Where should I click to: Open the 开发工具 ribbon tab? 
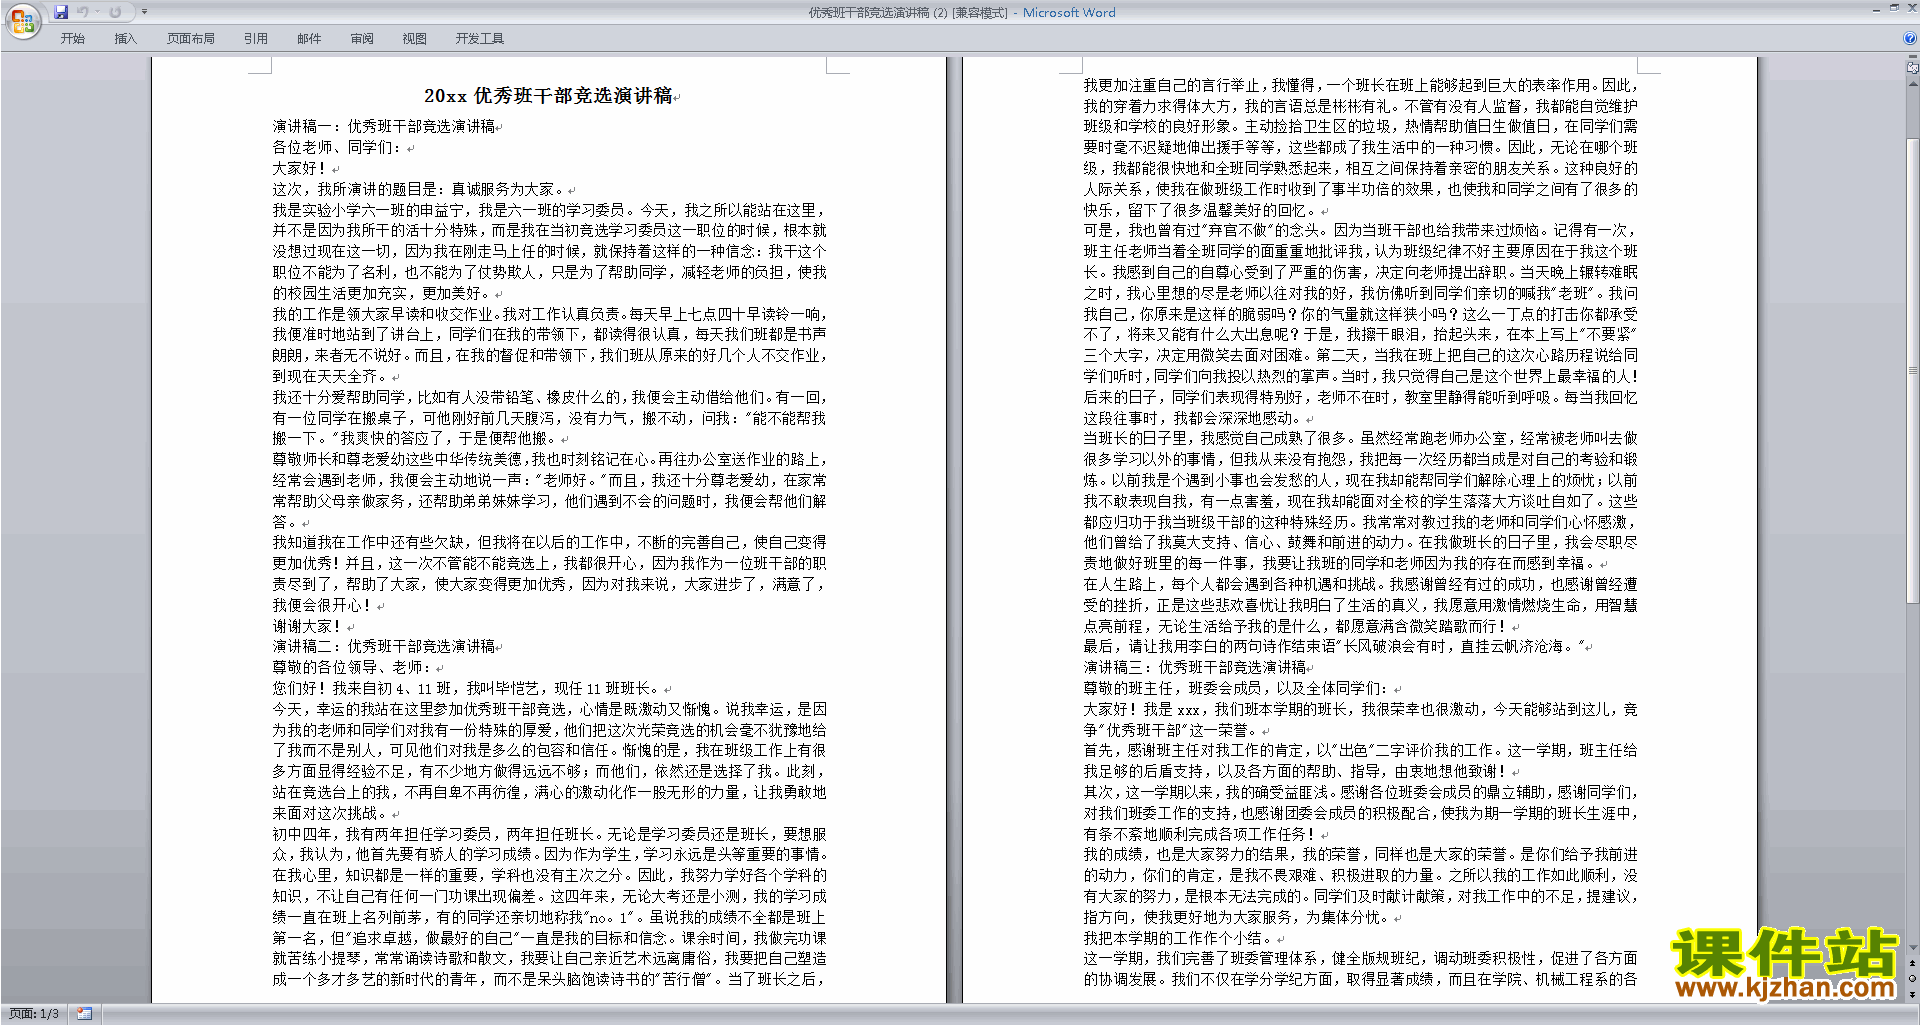pyautogui.click(x=480, y=39)
